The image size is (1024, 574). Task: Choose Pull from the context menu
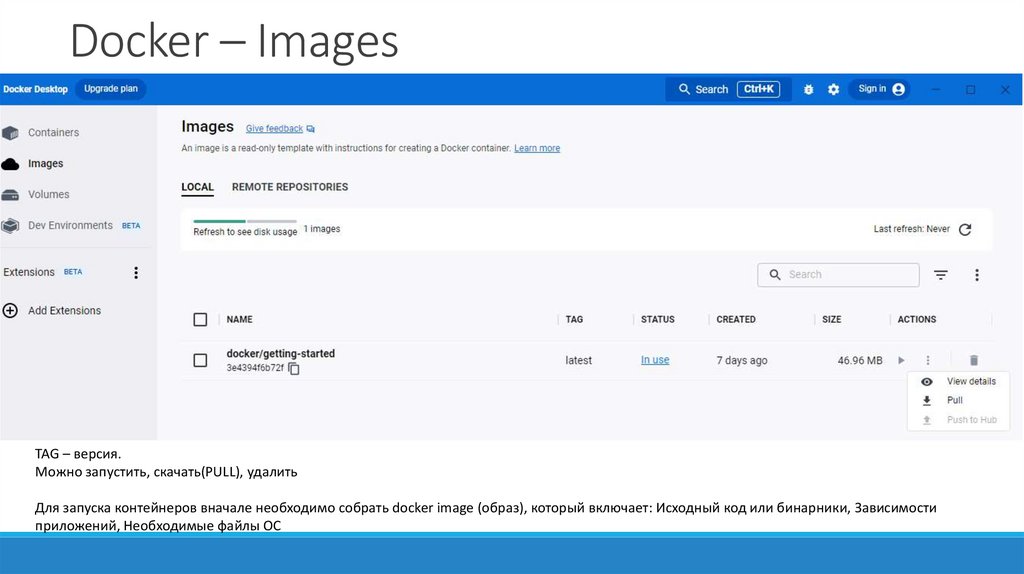point(954,400)
